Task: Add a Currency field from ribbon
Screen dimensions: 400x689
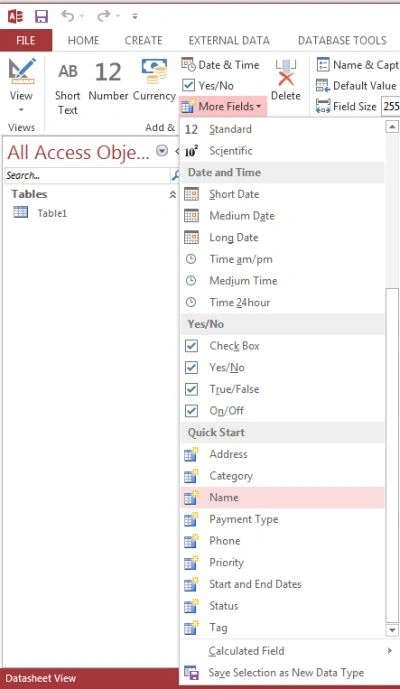Action: [154, 80]
